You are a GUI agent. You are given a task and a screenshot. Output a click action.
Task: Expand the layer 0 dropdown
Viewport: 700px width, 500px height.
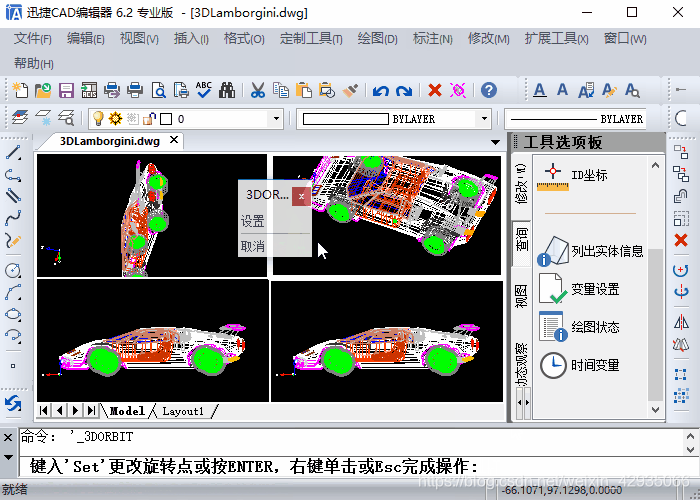[276, 119]
